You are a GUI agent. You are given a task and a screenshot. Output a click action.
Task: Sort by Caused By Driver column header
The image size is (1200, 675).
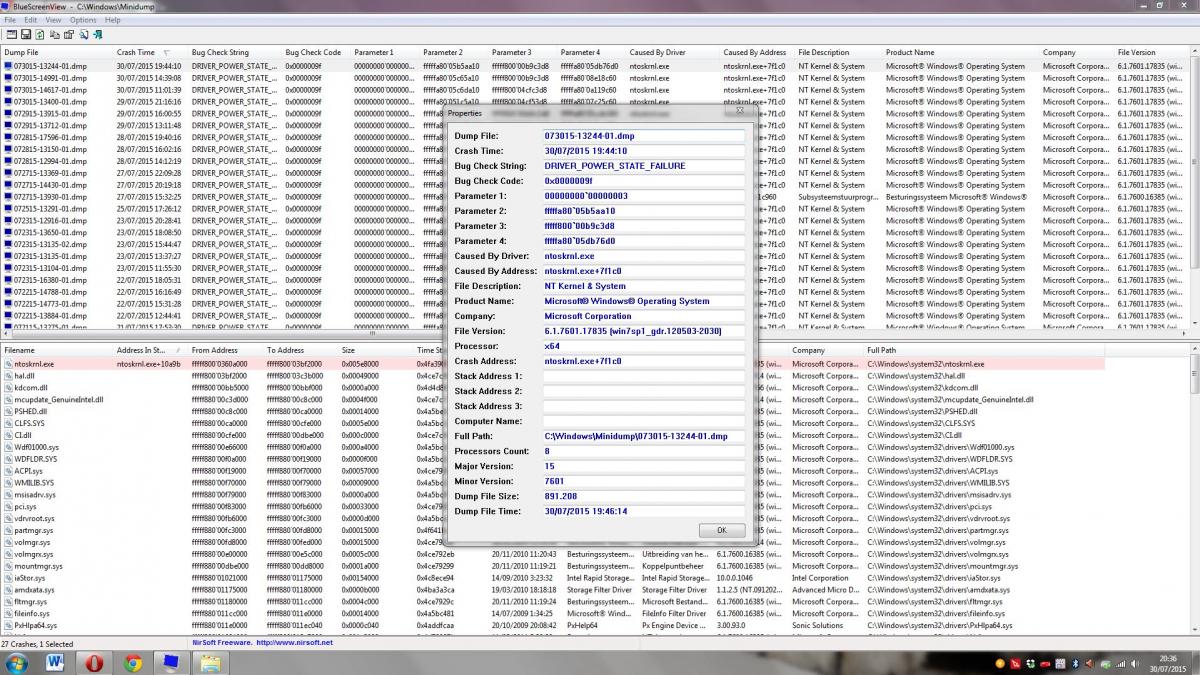tap(673, 52)
